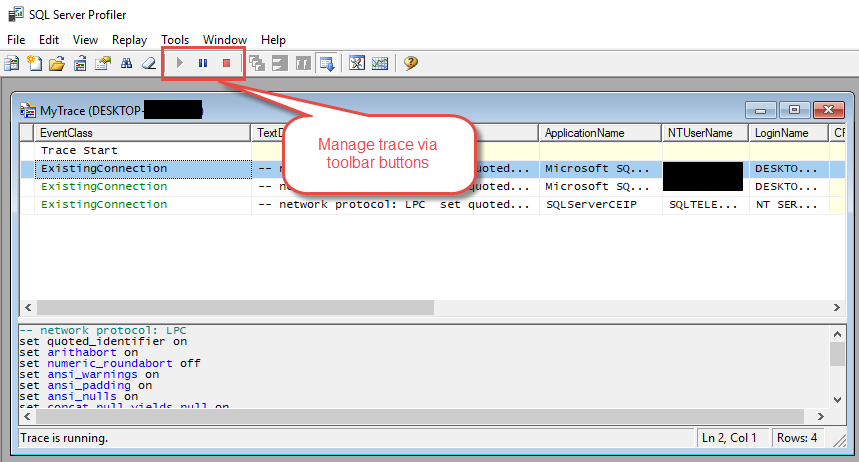Screen dimensions: 859x462
Task: Launch Database Engine Tuning Advisor icon
Action: click(x=357, y=64)
